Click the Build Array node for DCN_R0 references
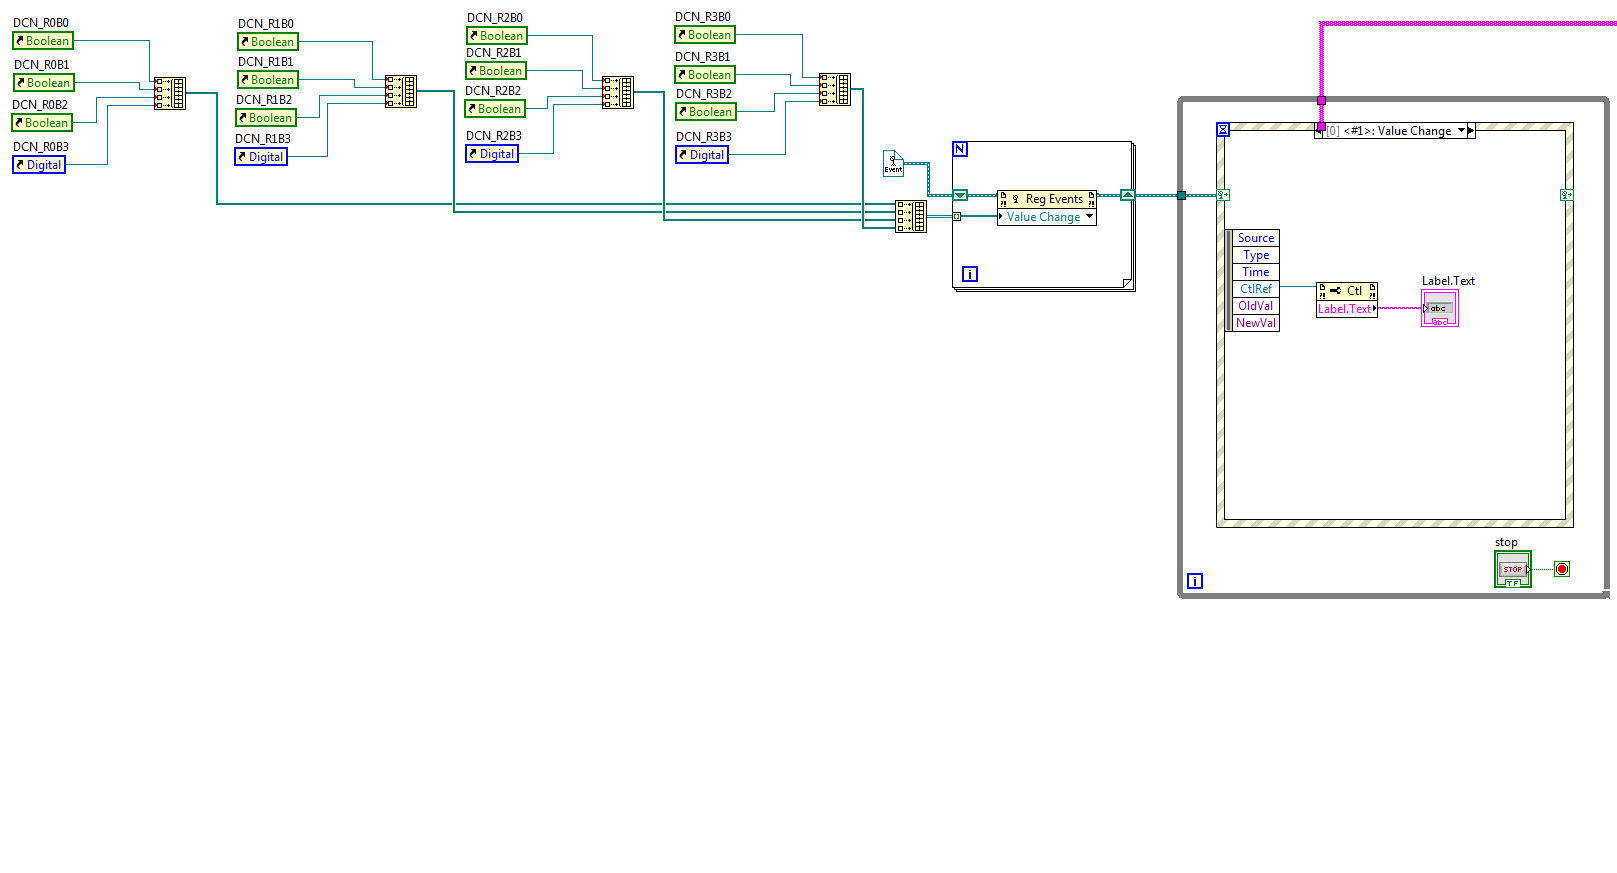This screenshot has width=1617, height=873. click(170, 93)
